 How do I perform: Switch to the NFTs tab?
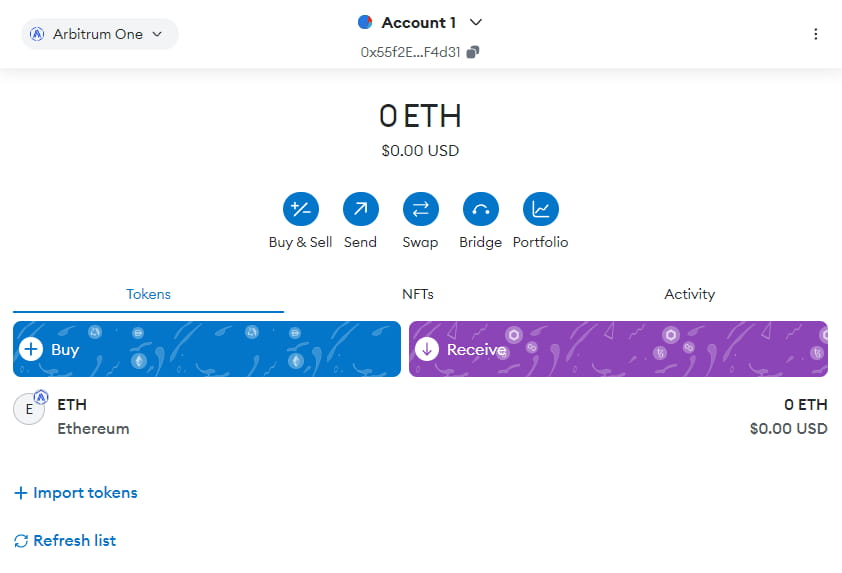coord(417,294)
